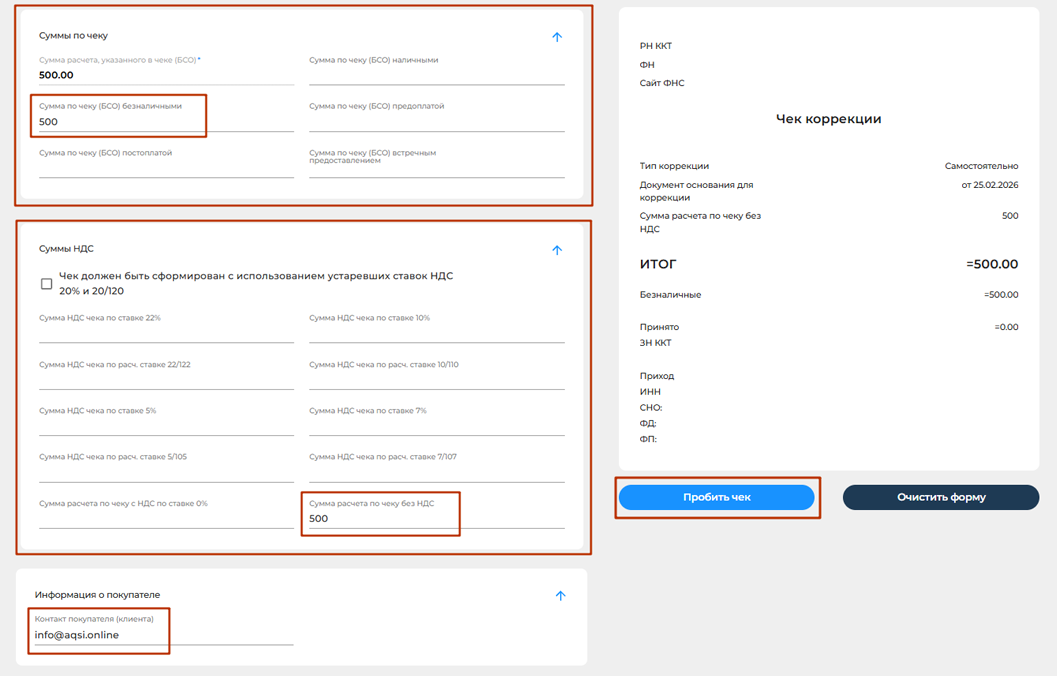
Task: Click the встречным предоставлением amount field
Action: click(436, 170)
